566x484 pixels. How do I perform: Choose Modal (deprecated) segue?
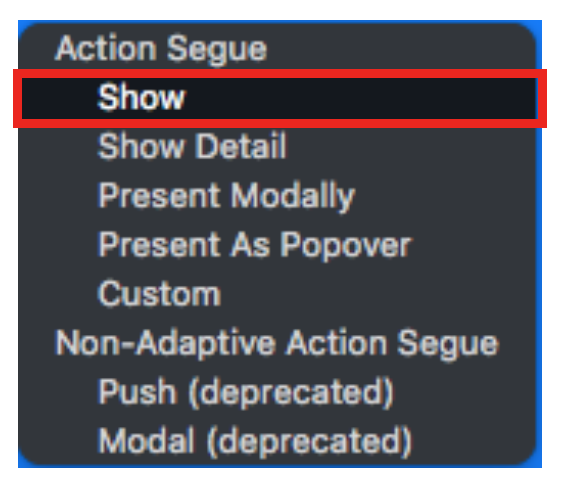tap(280, 441)
